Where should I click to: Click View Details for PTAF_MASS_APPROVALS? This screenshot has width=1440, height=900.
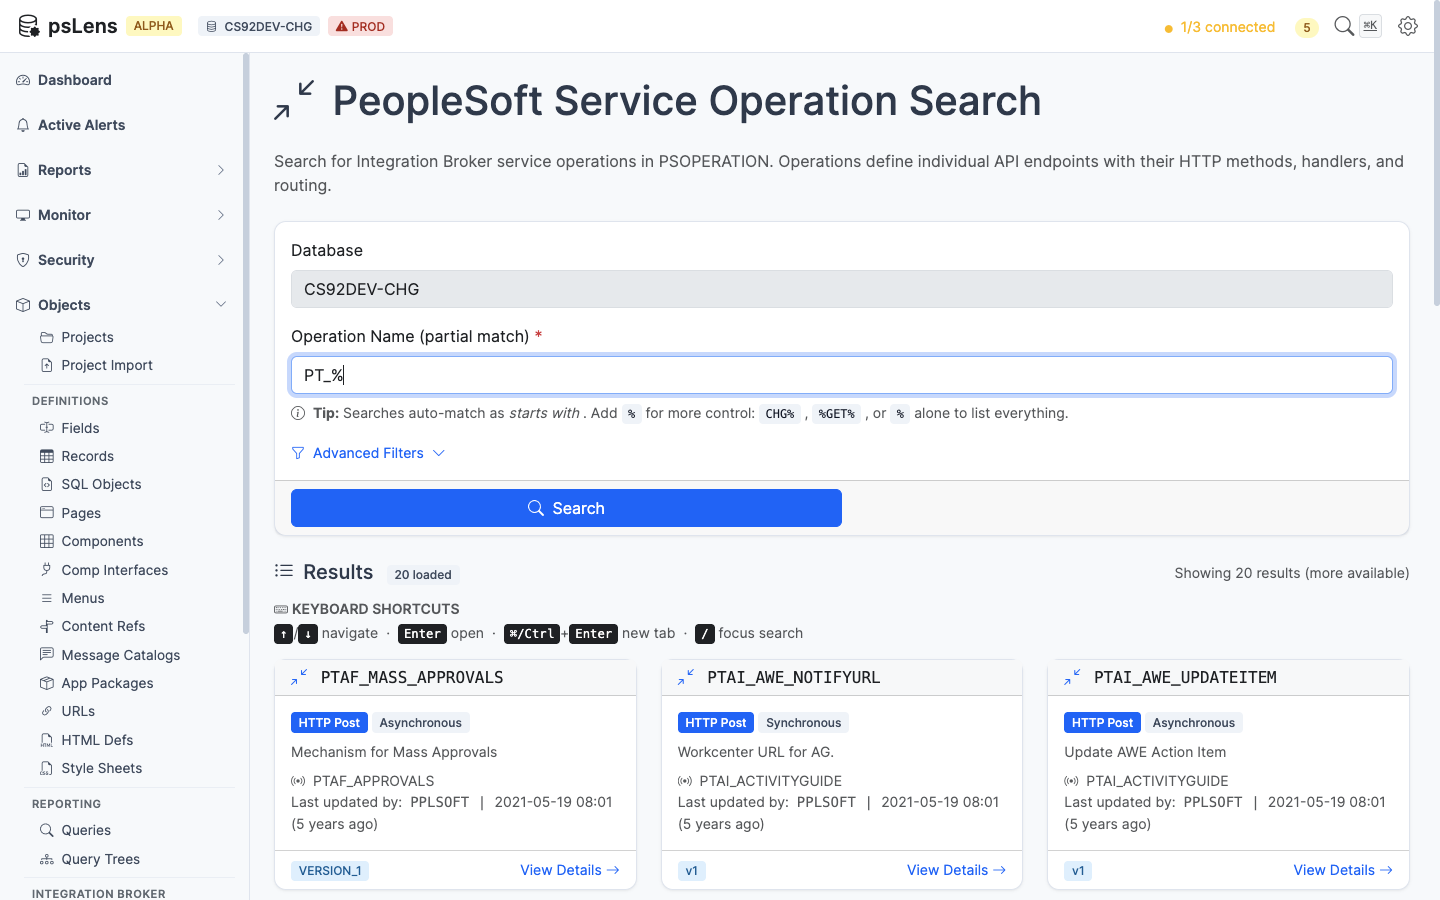click(570, 870)
